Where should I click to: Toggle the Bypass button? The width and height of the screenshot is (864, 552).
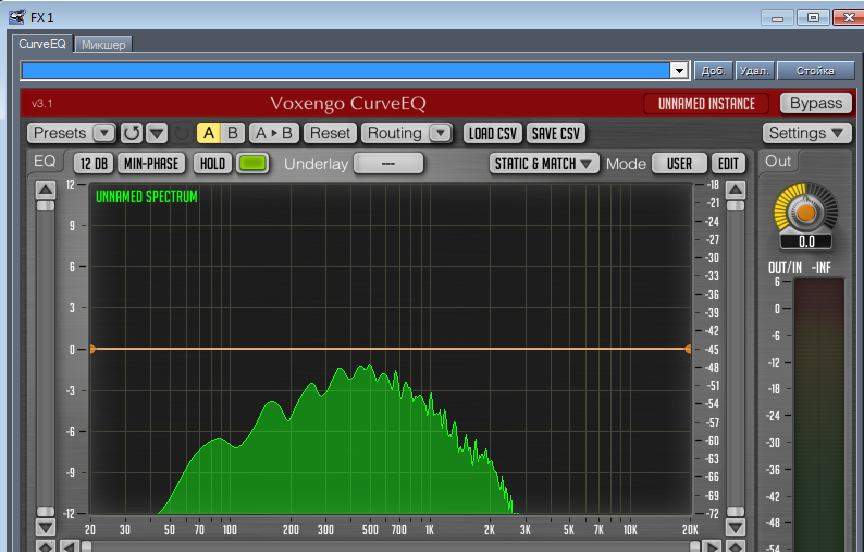pos(816,103)
